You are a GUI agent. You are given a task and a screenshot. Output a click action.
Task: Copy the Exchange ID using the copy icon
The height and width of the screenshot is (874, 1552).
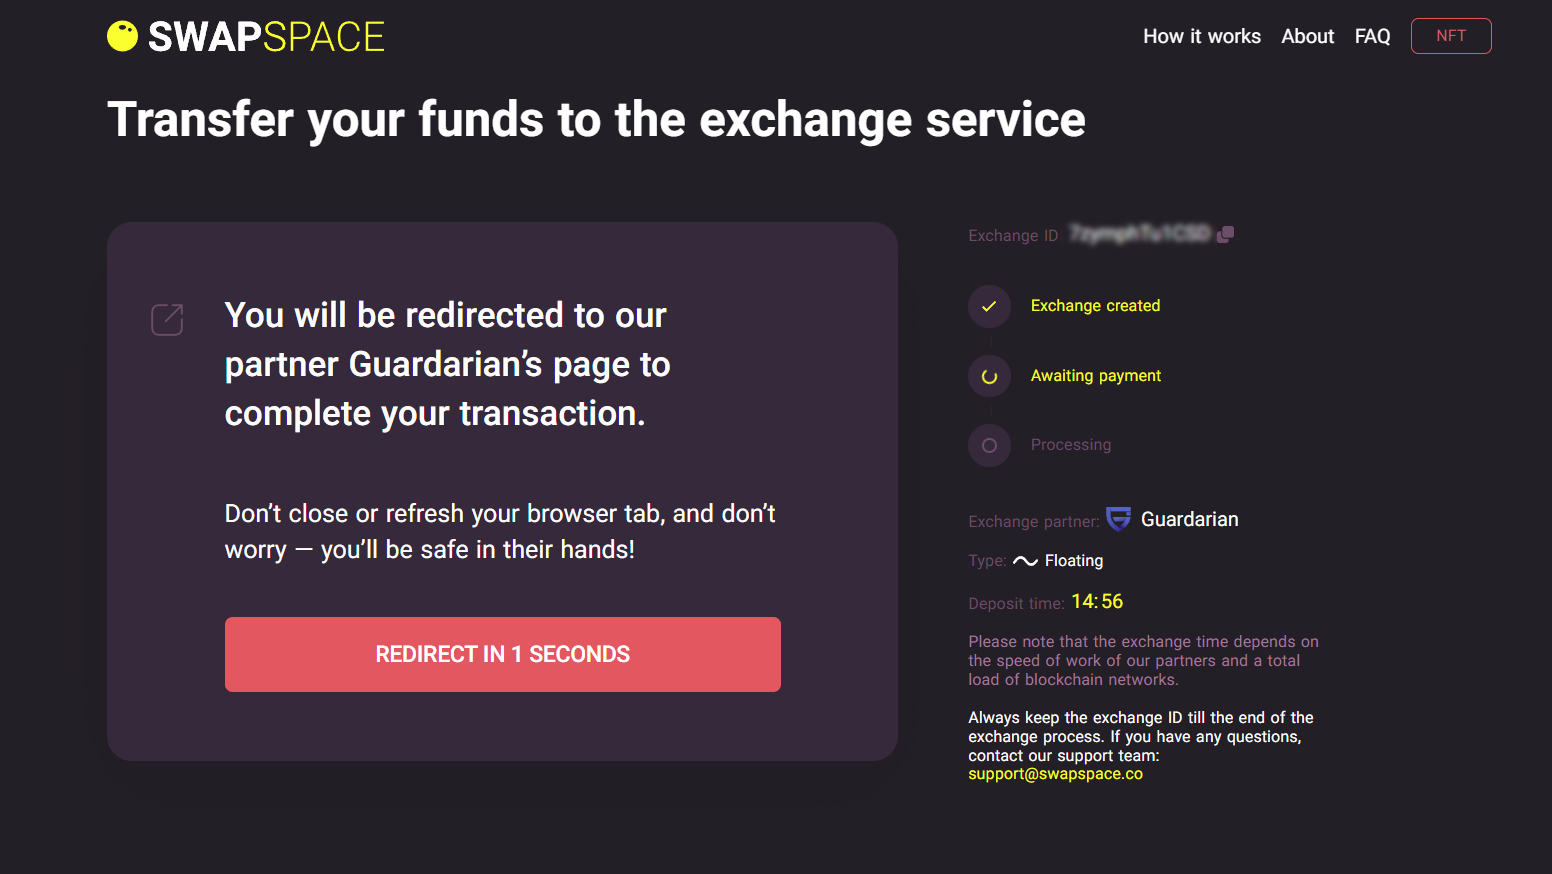1225,234
